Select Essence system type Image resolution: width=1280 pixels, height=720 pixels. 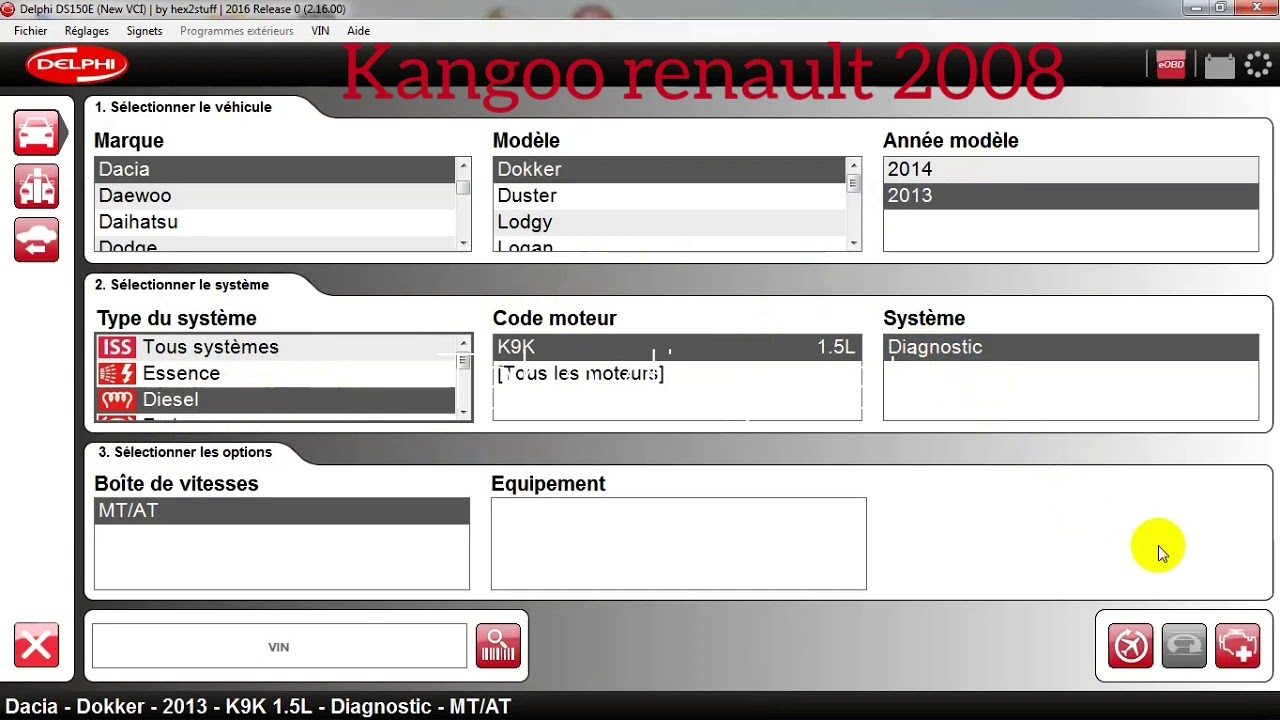click(x=277, y=373)
